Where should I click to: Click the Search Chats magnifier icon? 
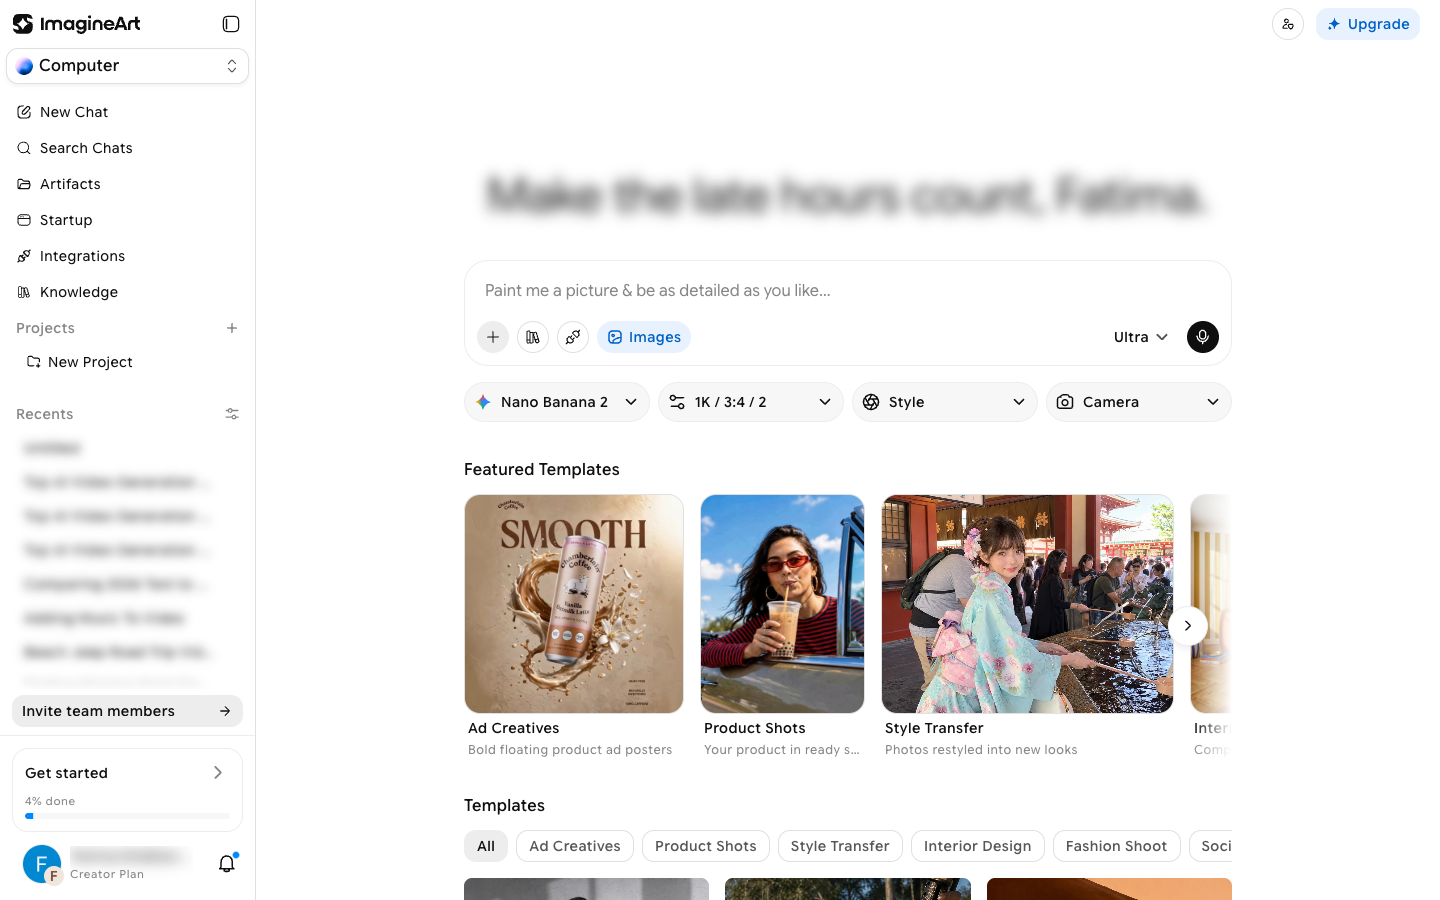pyautogui.click(x=24, y=148)
